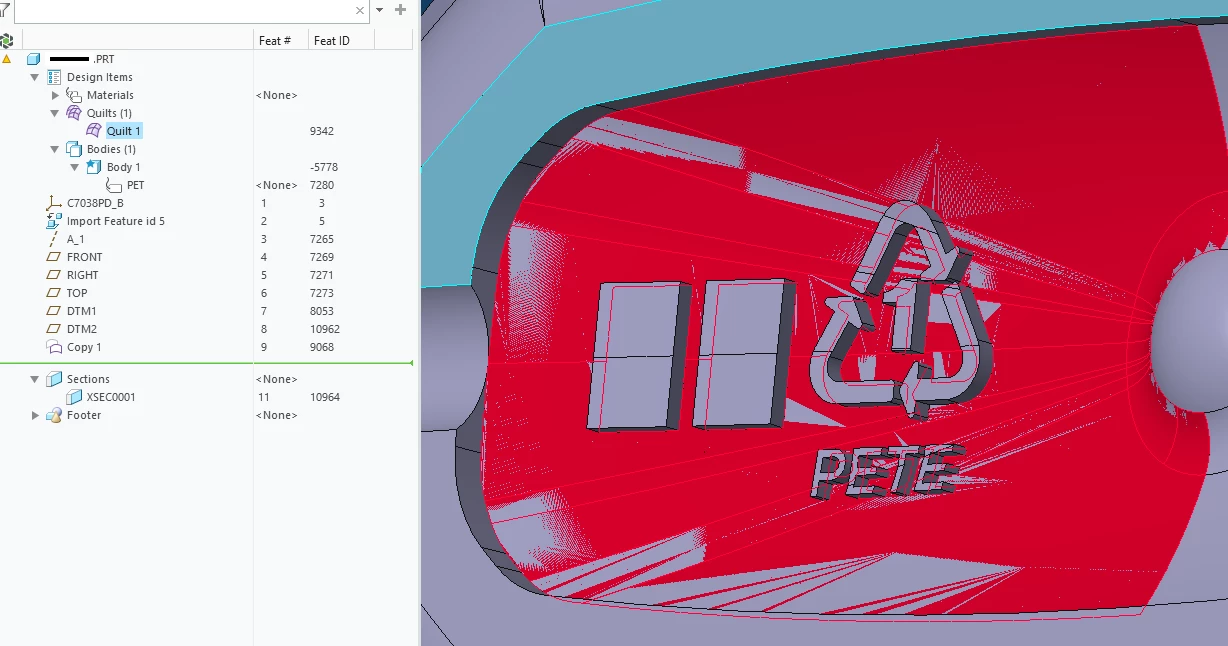This screenshot has height=646, width=1228.
Task: Click the C7038PD_B coordinate system icon
Action: [x=54, y=203]
